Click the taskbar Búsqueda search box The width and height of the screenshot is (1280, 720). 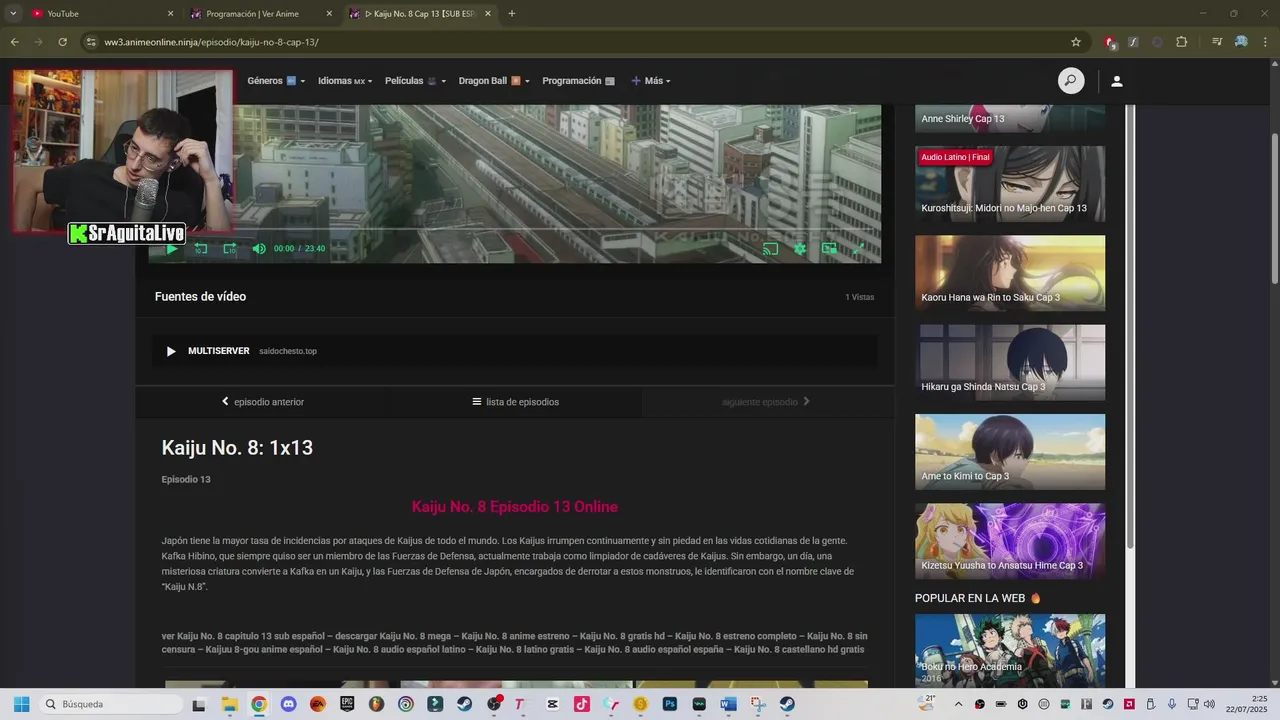coord(111,704)
